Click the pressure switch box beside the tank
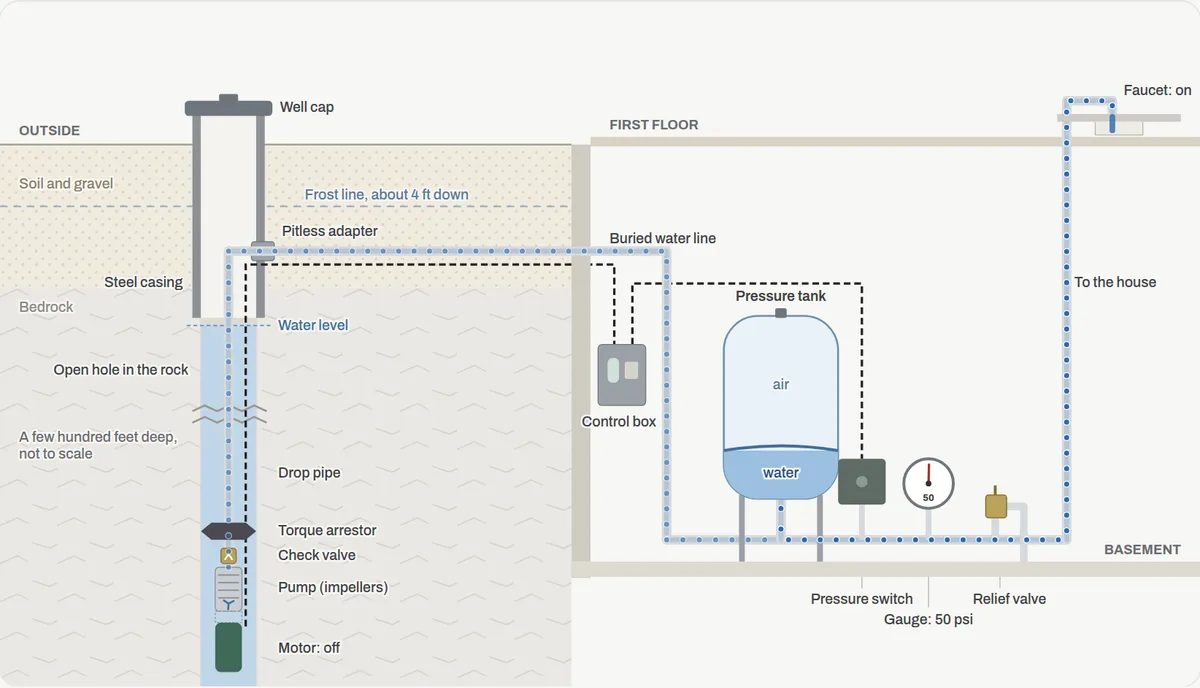The image size is (1200, 688). coord(861,481)
